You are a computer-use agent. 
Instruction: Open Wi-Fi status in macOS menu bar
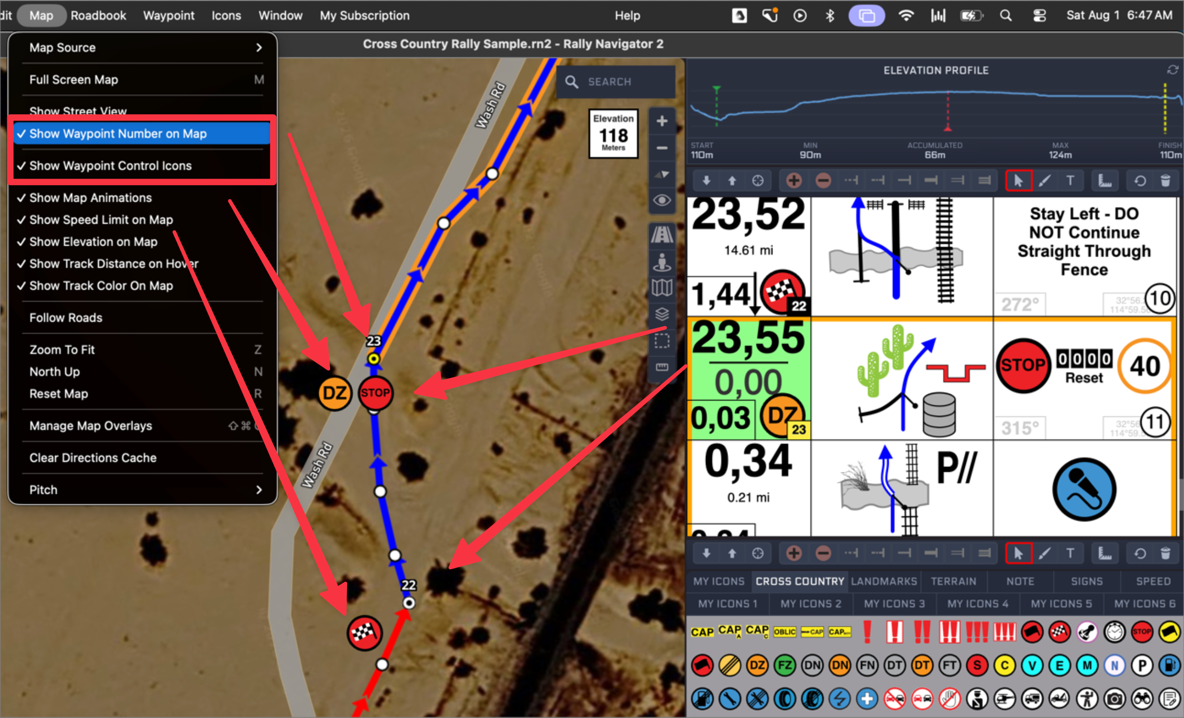pyautogui.click(x=906, y=15)
